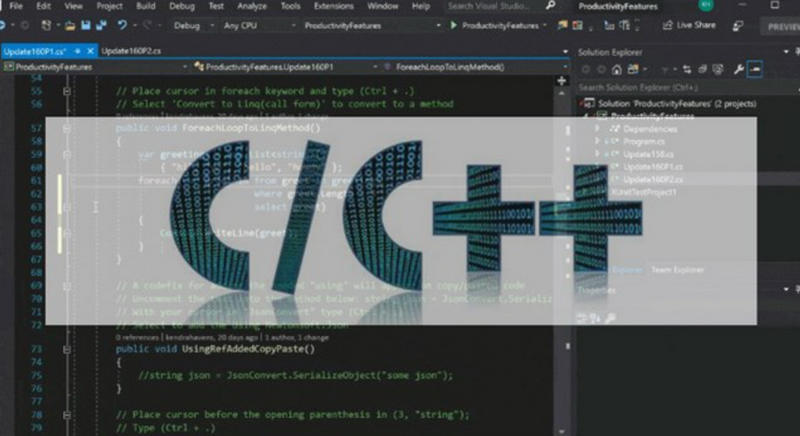Click the '1 author, 1 change' CodeLens link
The height and width of the screenshot is (436, 800).
[x=296, y=338]
